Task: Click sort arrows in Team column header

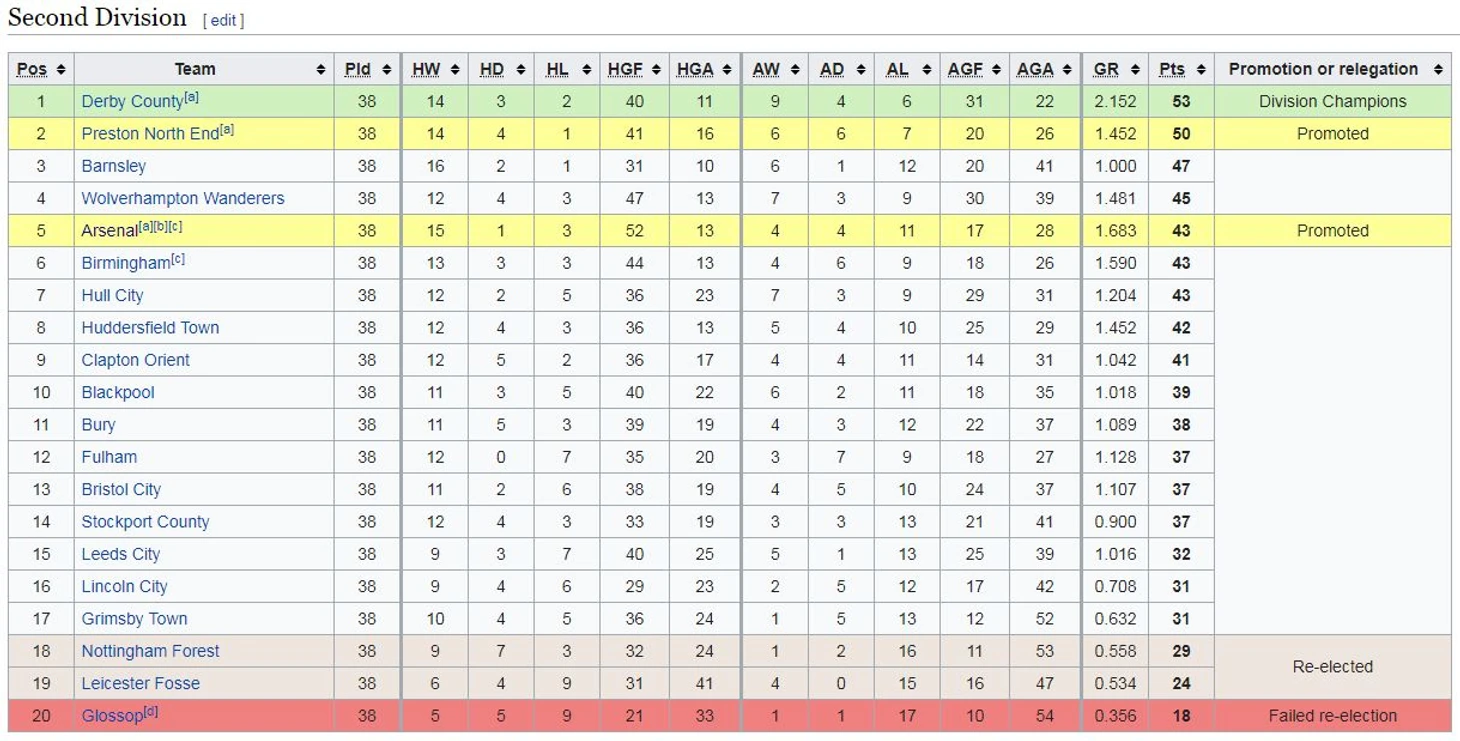Action: (320, 70)
